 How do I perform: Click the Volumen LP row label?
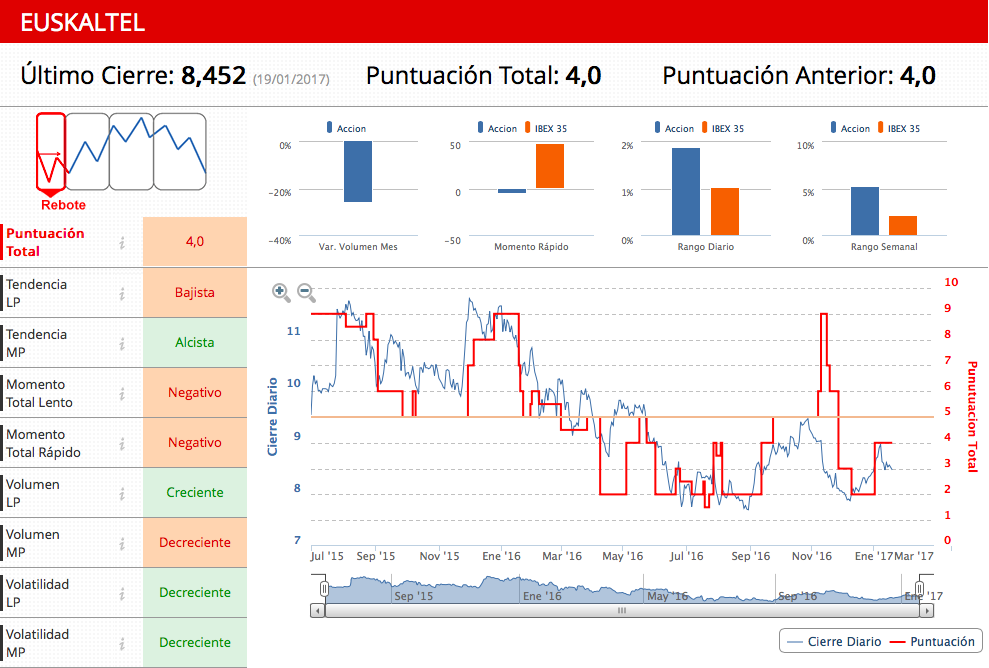(33, 493)
